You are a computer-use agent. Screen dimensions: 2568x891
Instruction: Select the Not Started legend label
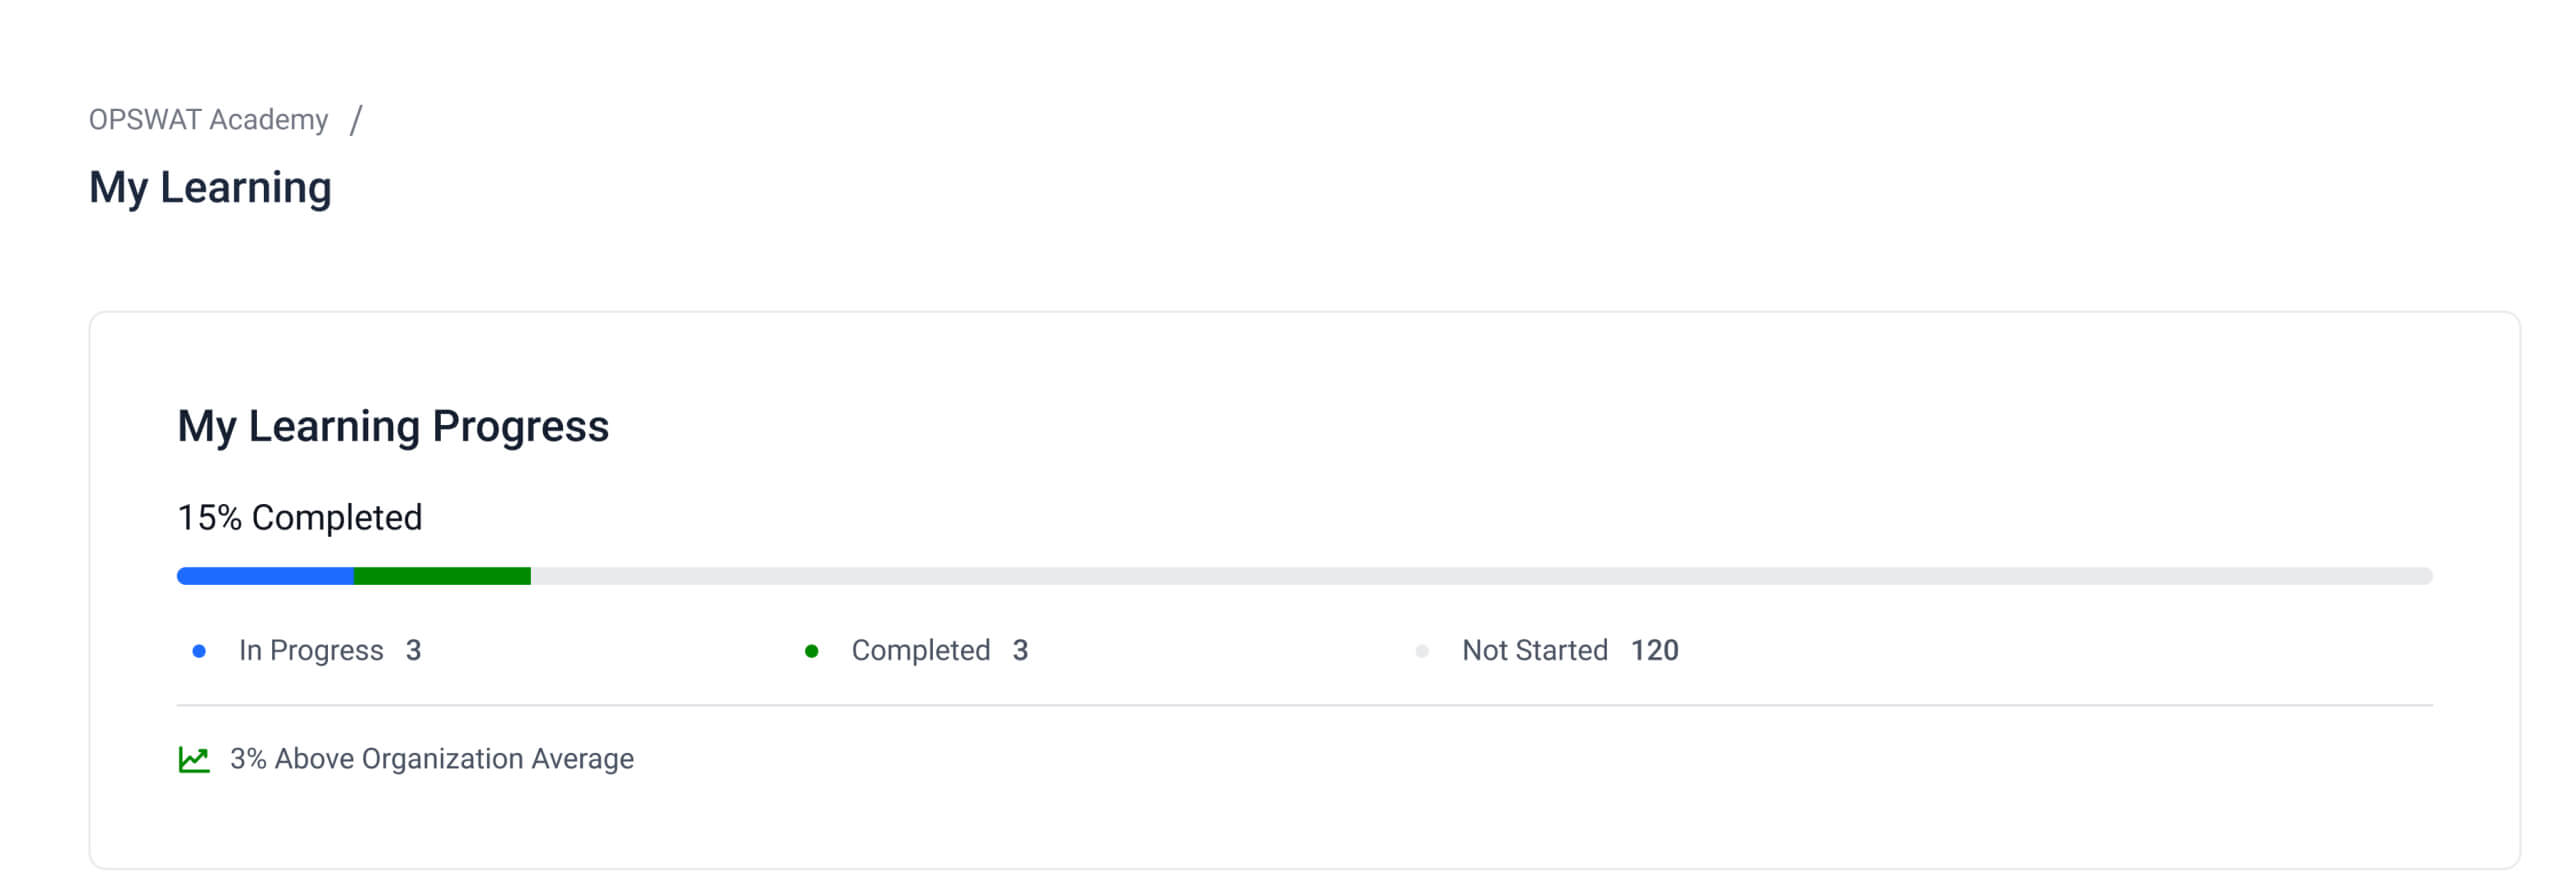[1535, 651]
